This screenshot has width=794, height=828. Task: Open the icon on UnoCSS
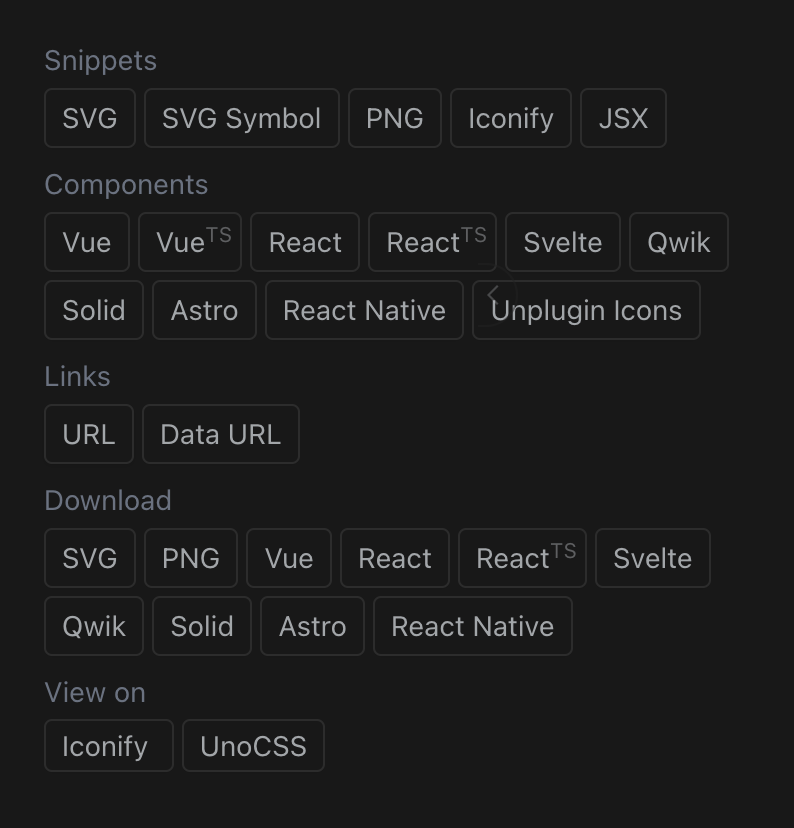click(253, 746)
